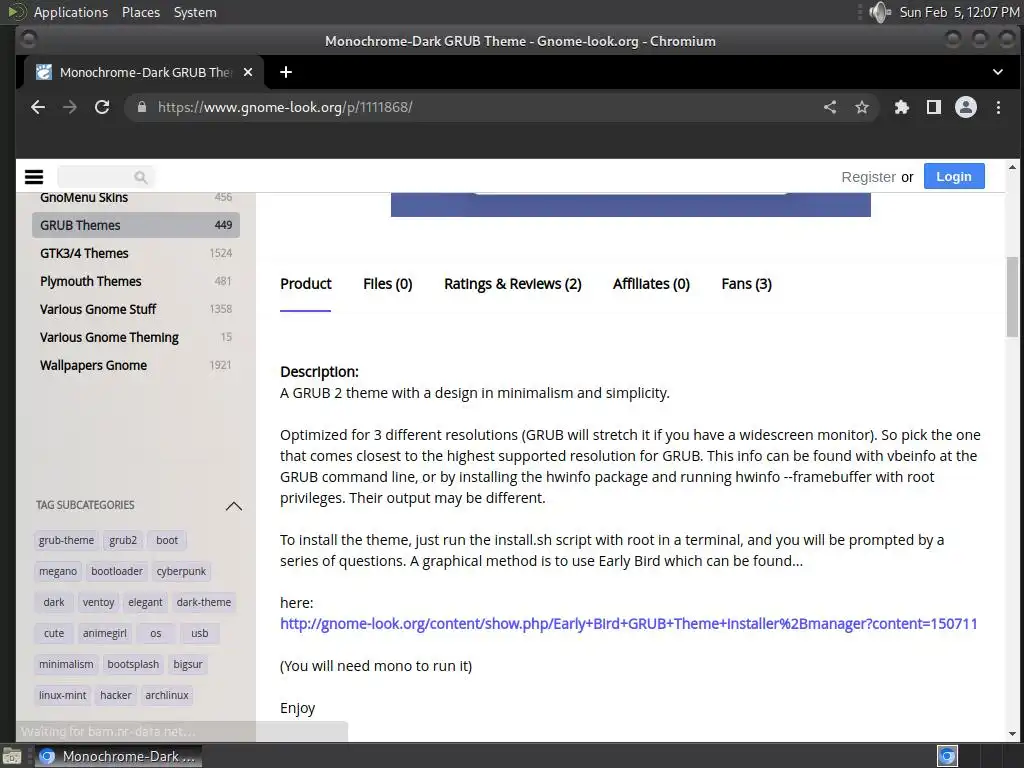Open a new browser tab
The height and width of the screenshot is (768, 1024).
pos(286,72)
